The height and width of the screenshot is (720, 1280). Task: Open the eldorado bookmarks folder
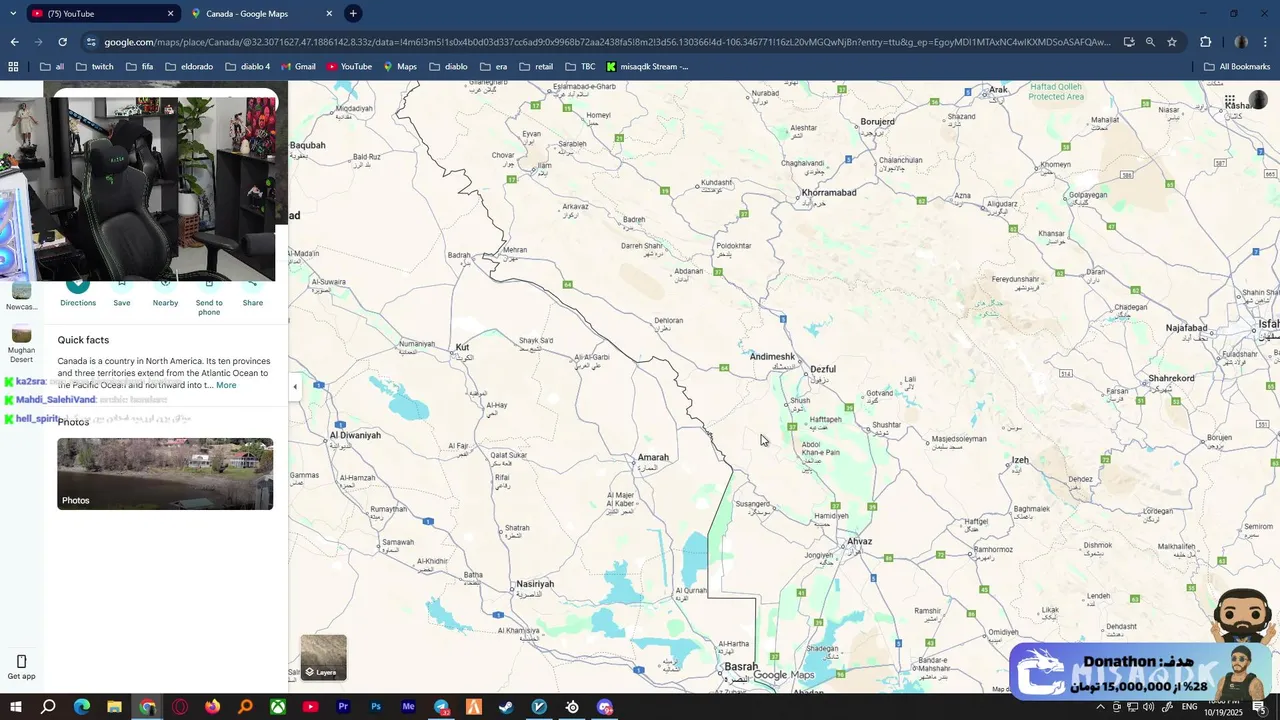189,67
